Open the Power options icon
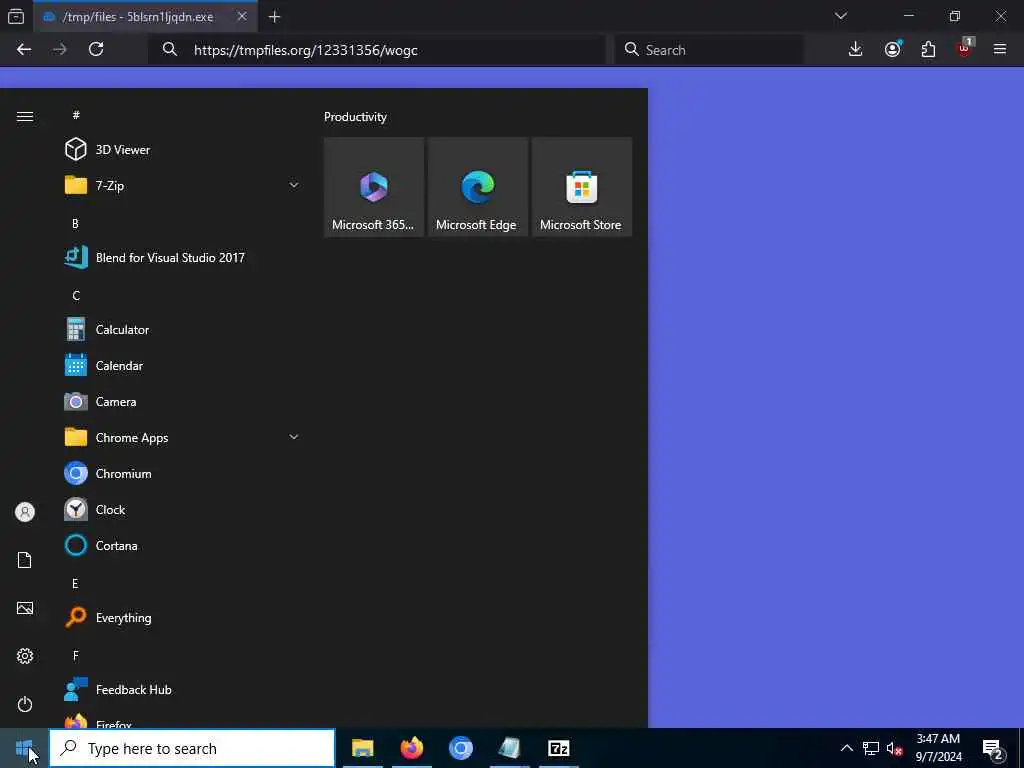 pyautogui.click(x=25, y=704)
